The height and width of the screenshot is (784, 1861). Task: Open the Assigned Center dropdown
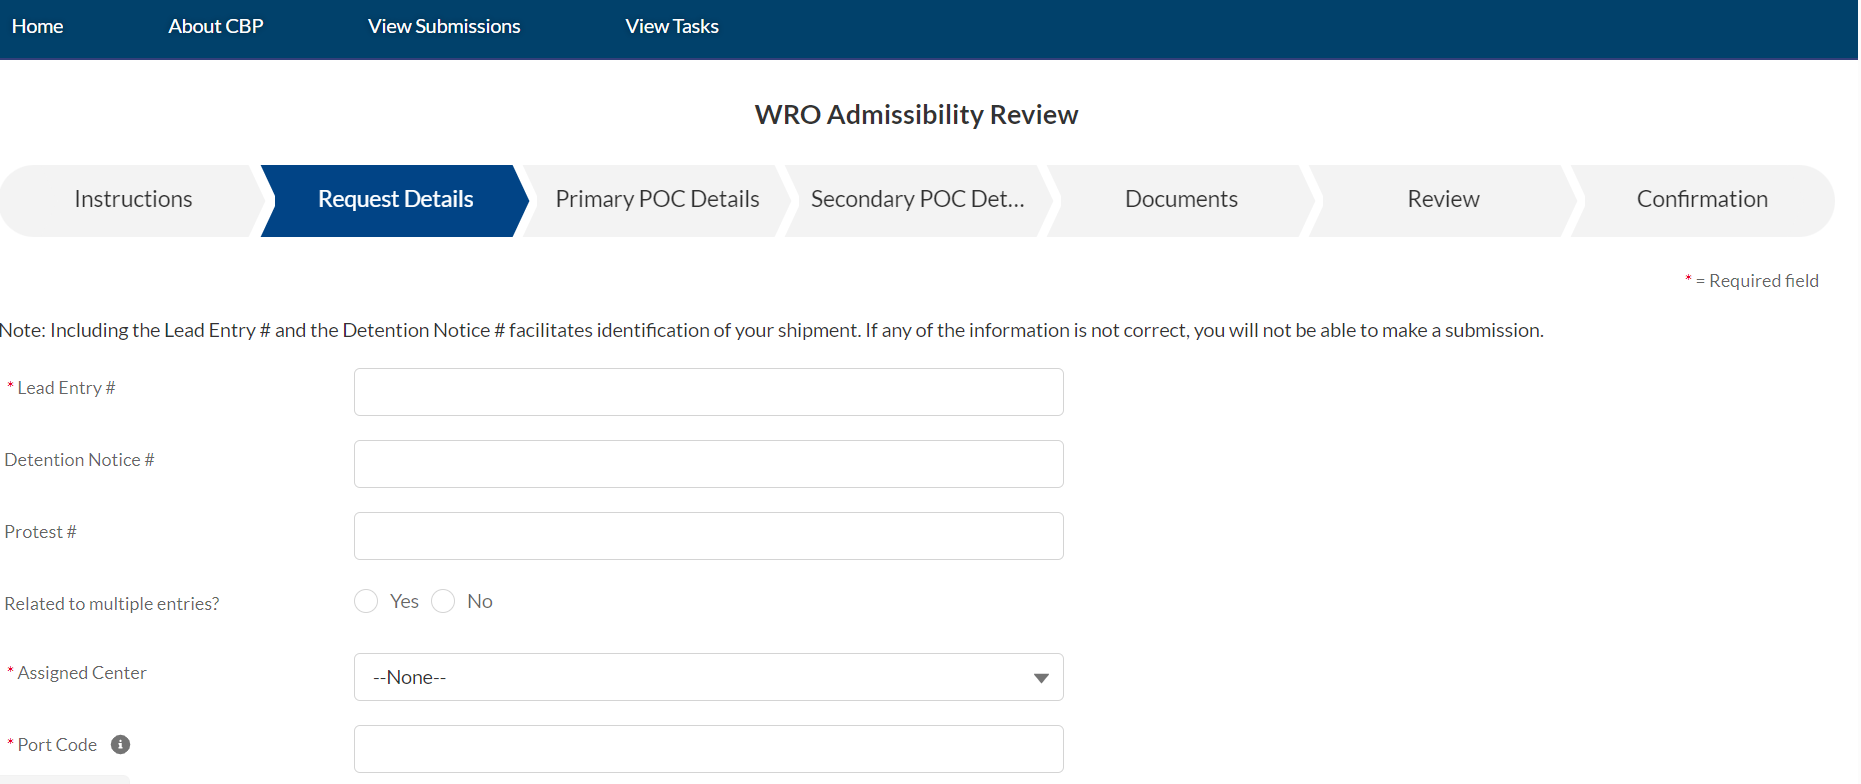click(x=708, y=677)
